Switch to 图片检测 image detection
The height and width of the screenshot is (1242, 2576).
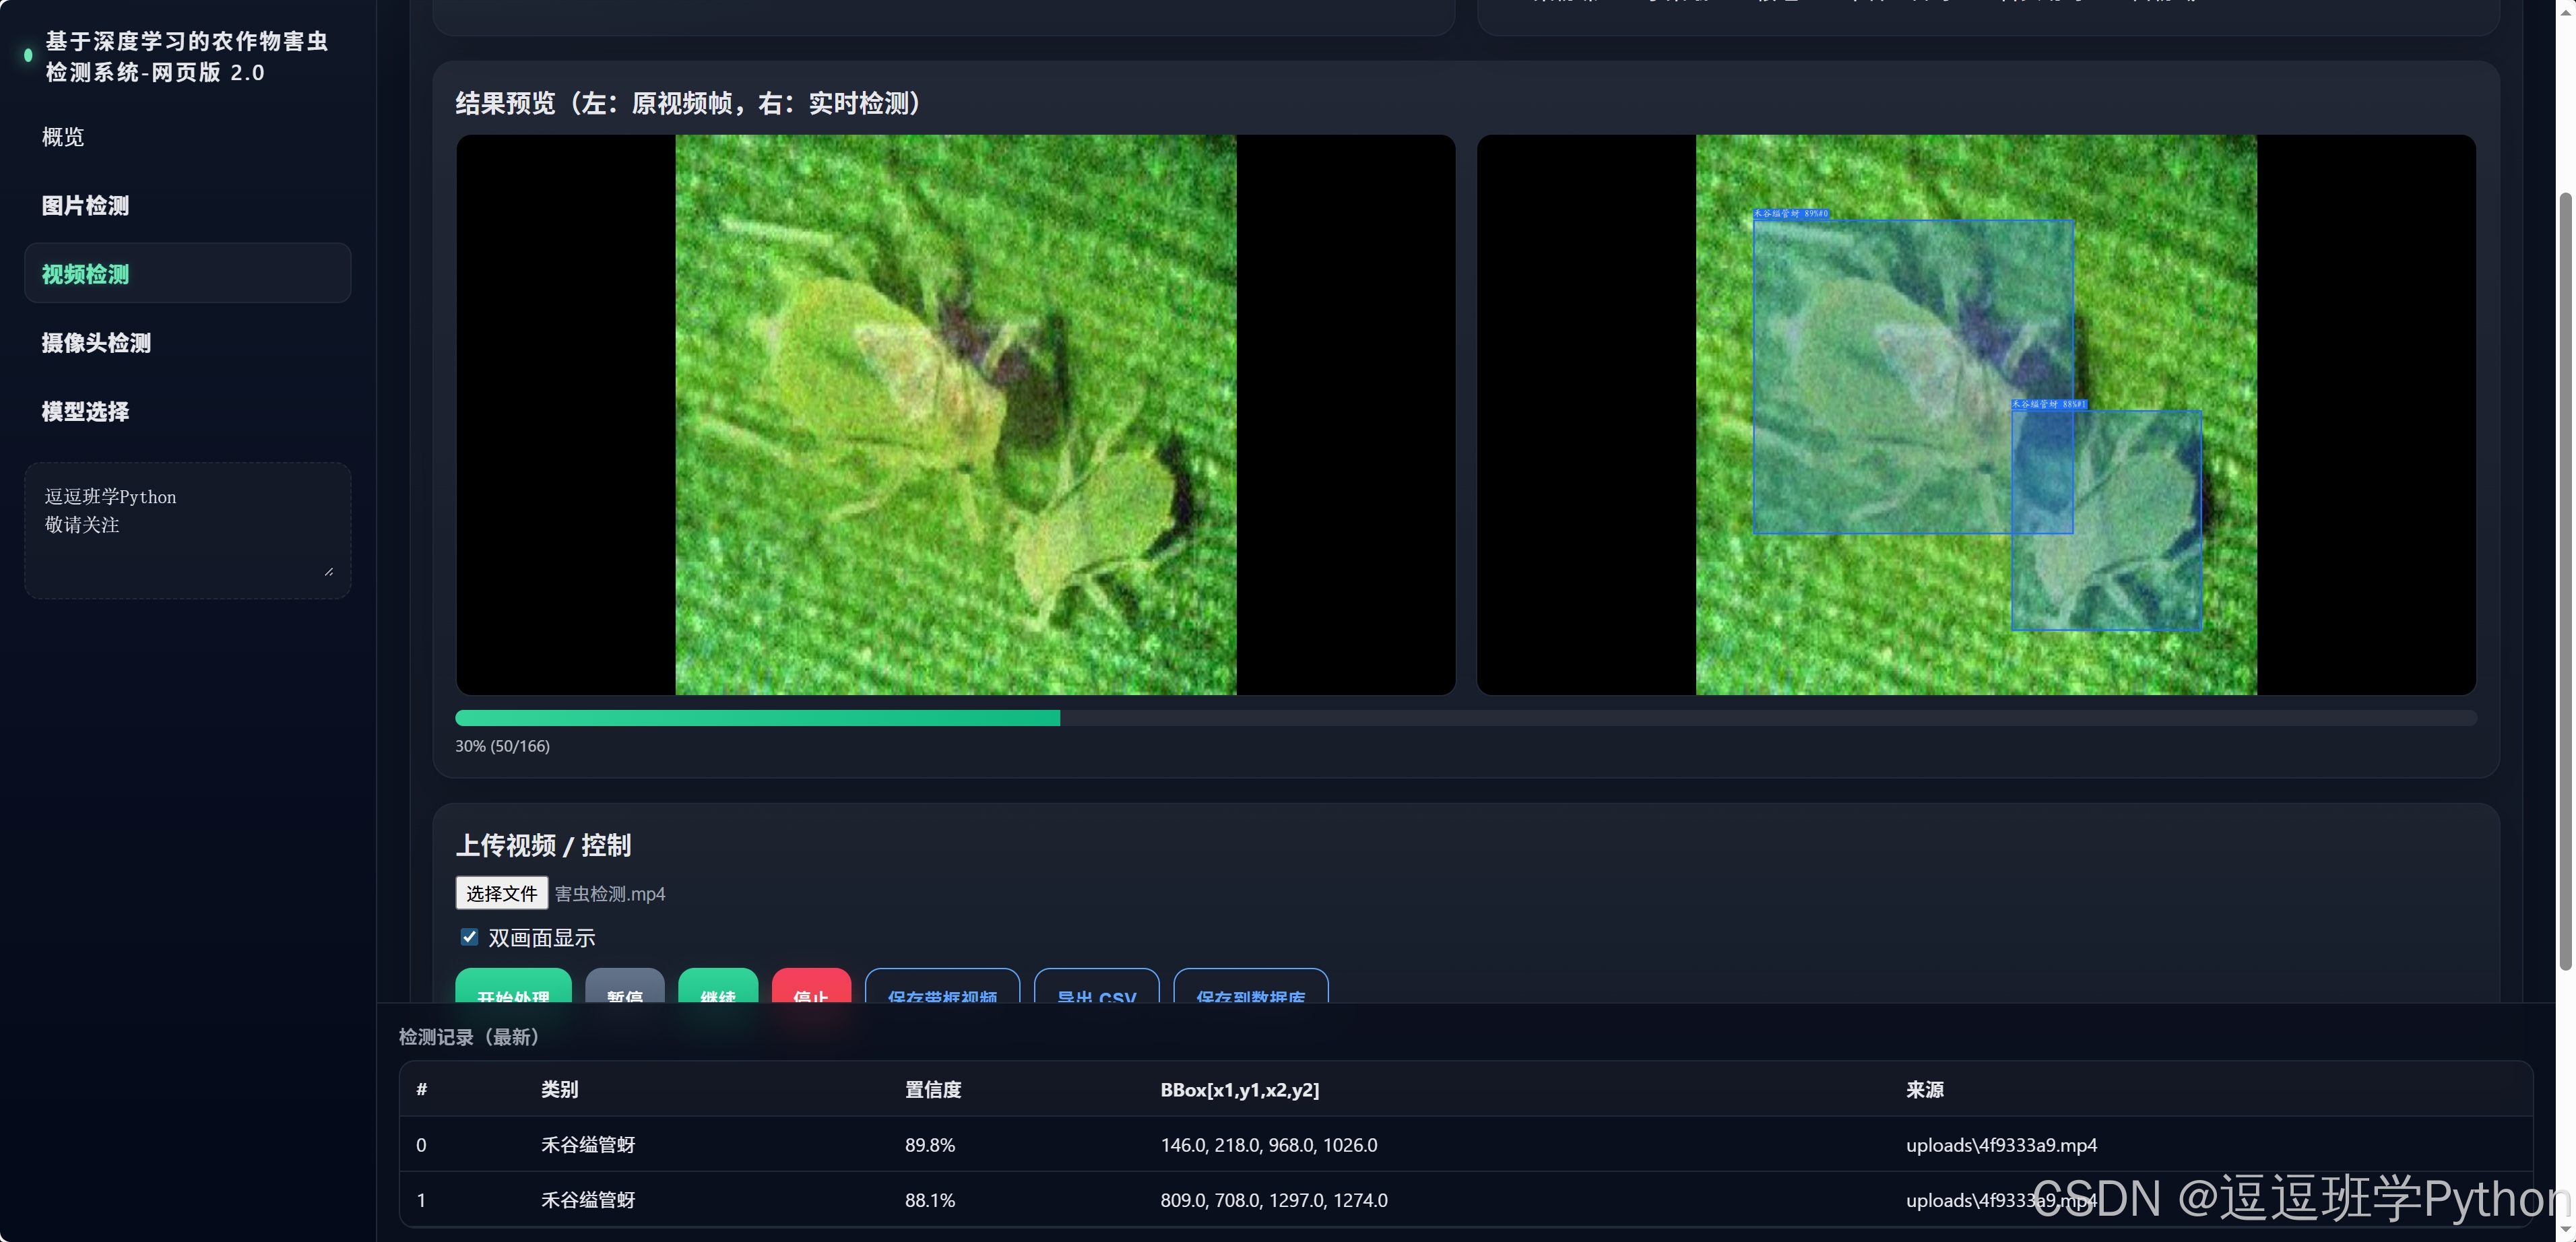coord(85,205)
